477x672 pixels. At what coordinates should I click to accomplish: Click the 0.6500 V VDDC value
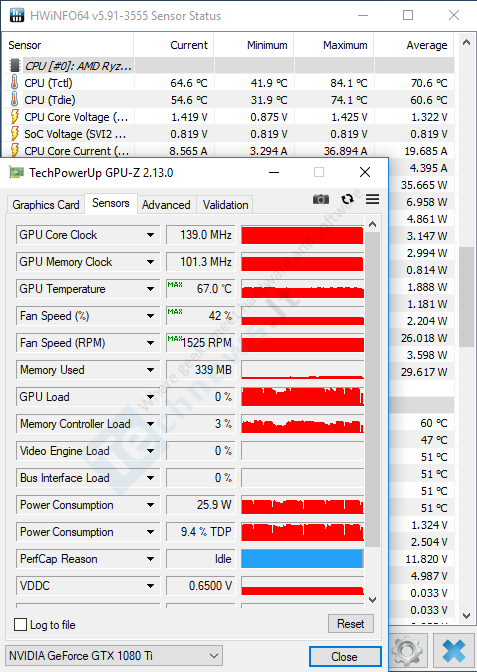coord(201,586)
